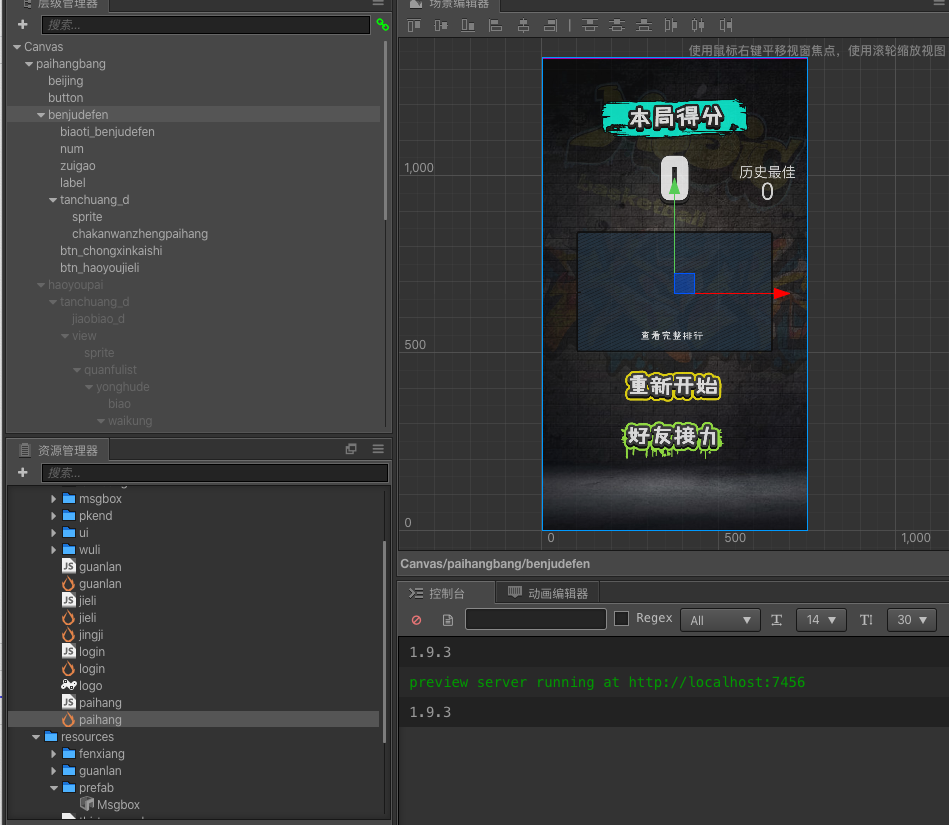Screen dimensions: 949x825
Task: Collapse the Canvas node
Action: (17, 47)
